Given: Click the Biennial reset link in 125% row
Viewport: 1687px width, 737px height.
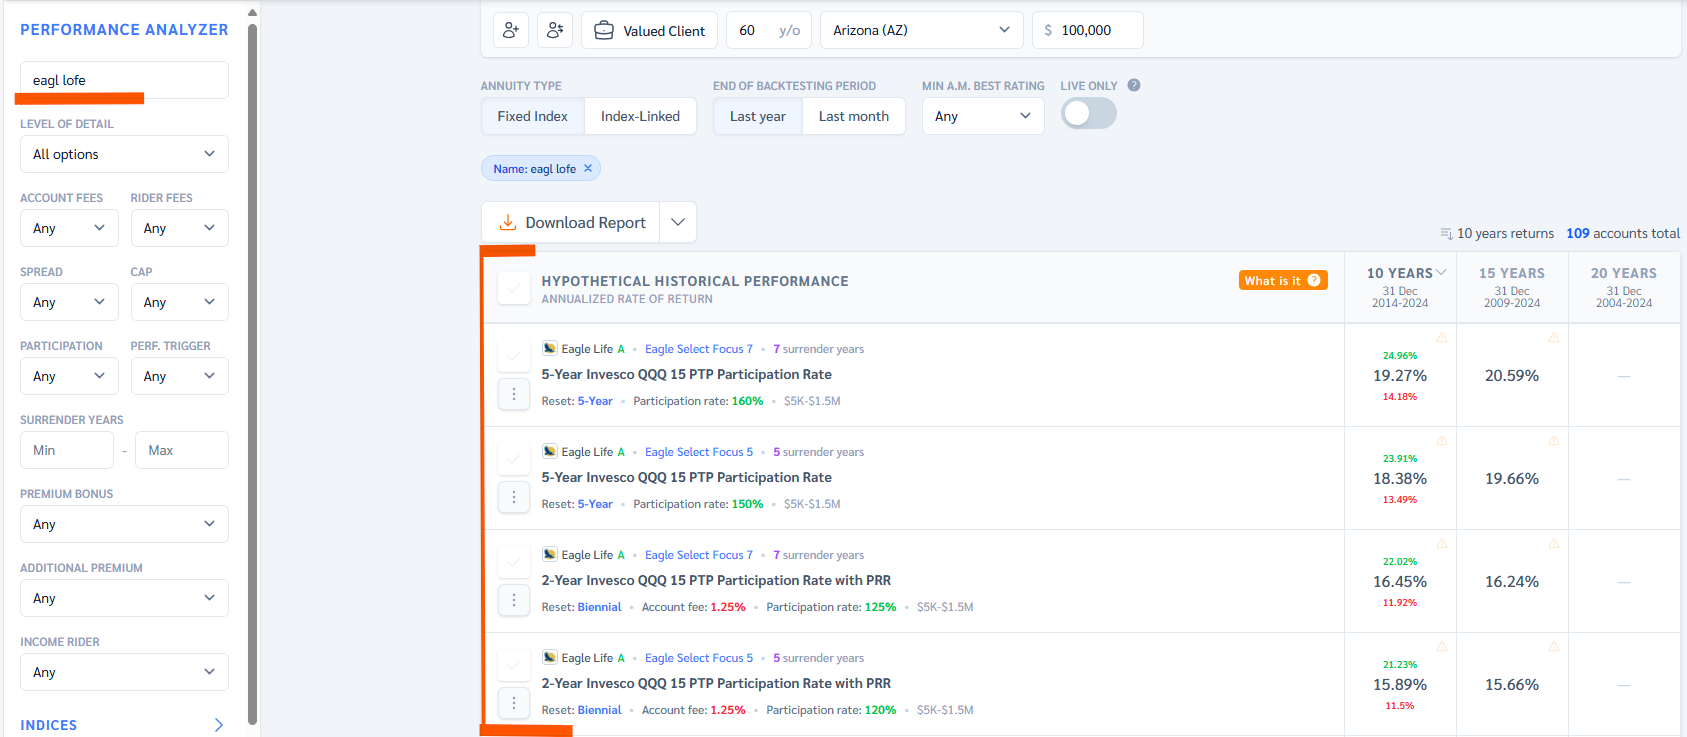Looking at the screenshot, I should click(600, 607).
